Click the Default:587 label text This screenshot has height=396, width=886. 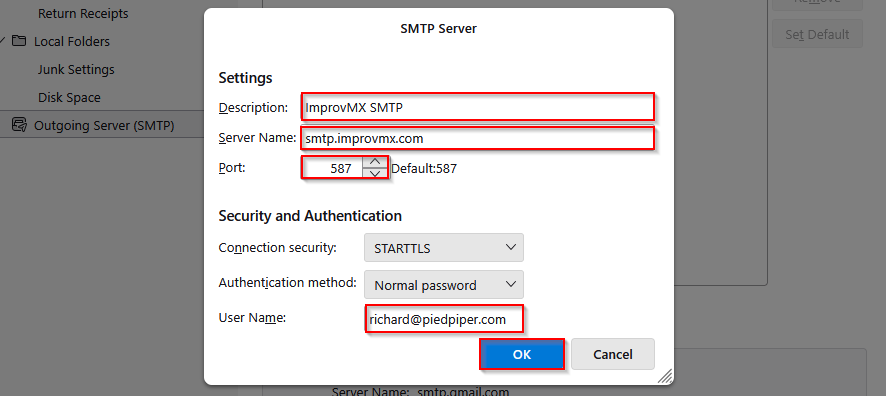424,168
